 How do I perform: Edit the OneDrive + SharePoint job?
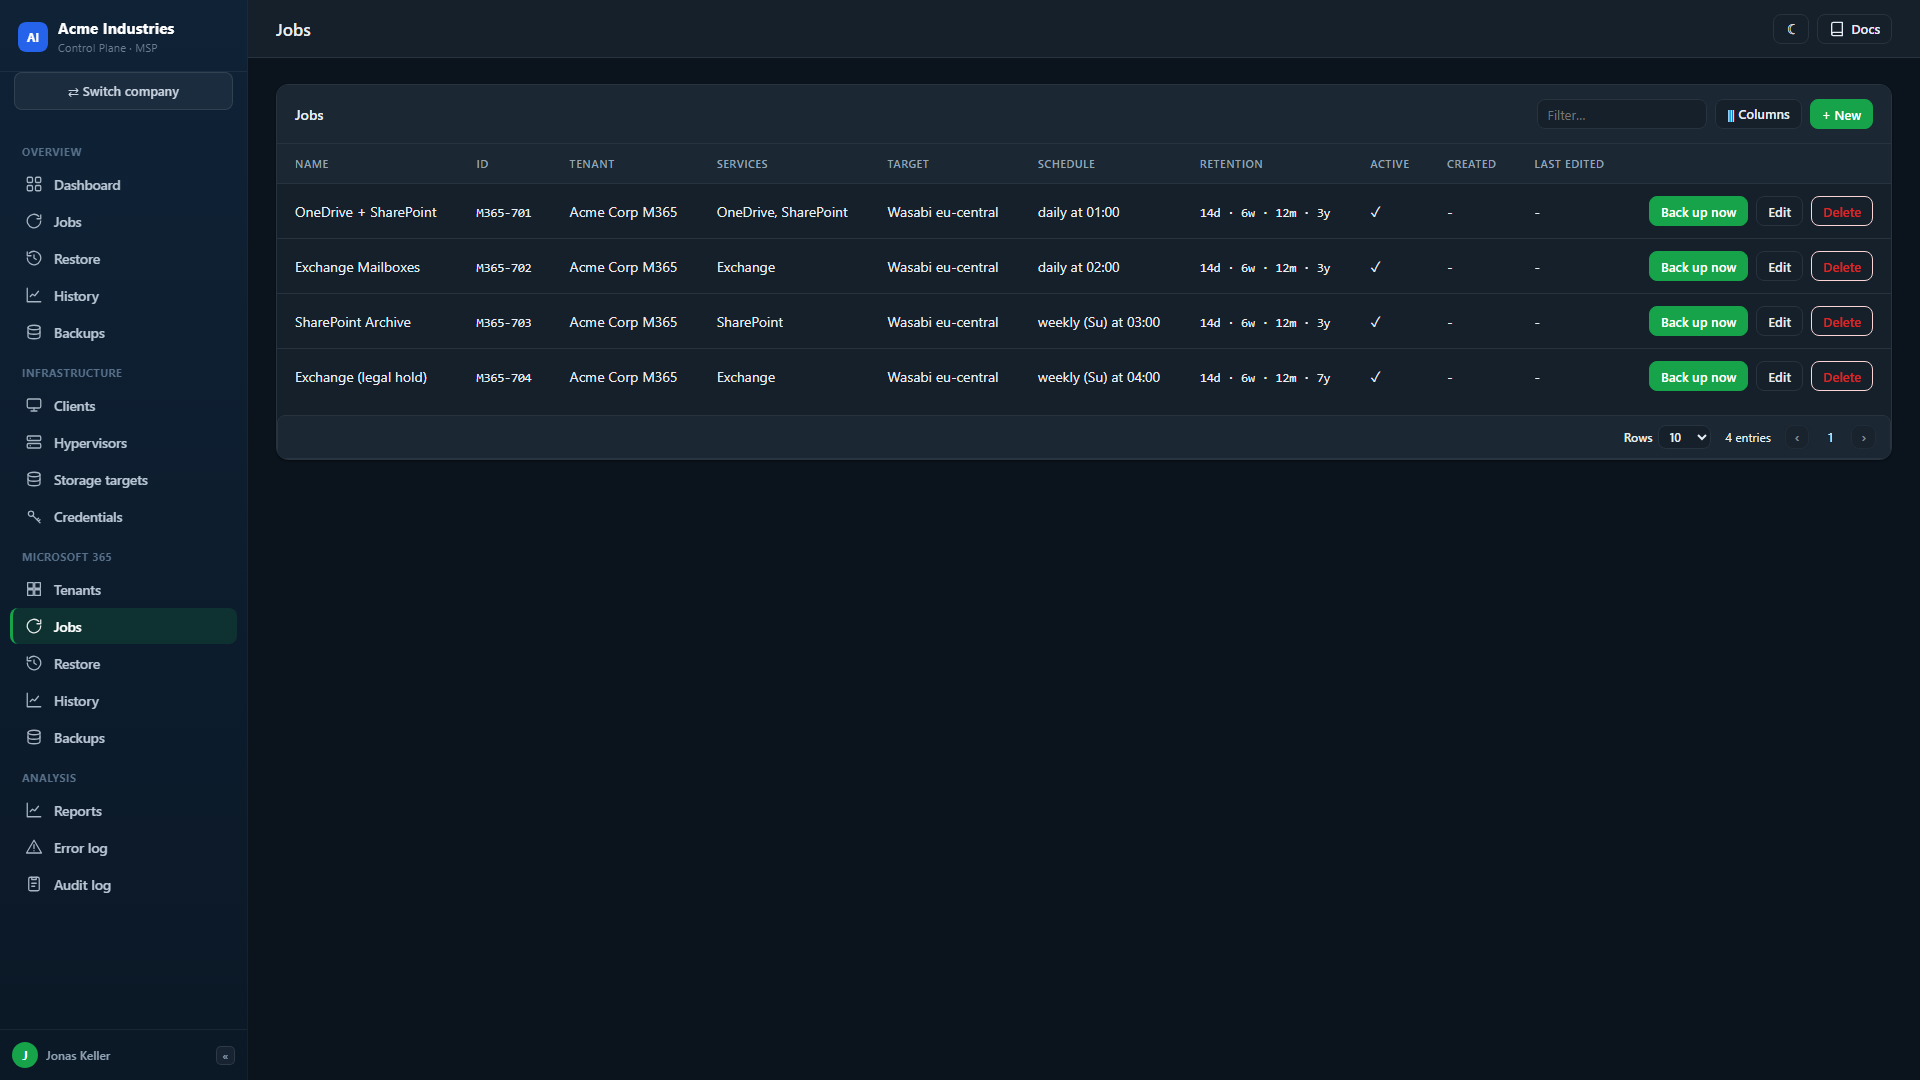click(1779, 212)
